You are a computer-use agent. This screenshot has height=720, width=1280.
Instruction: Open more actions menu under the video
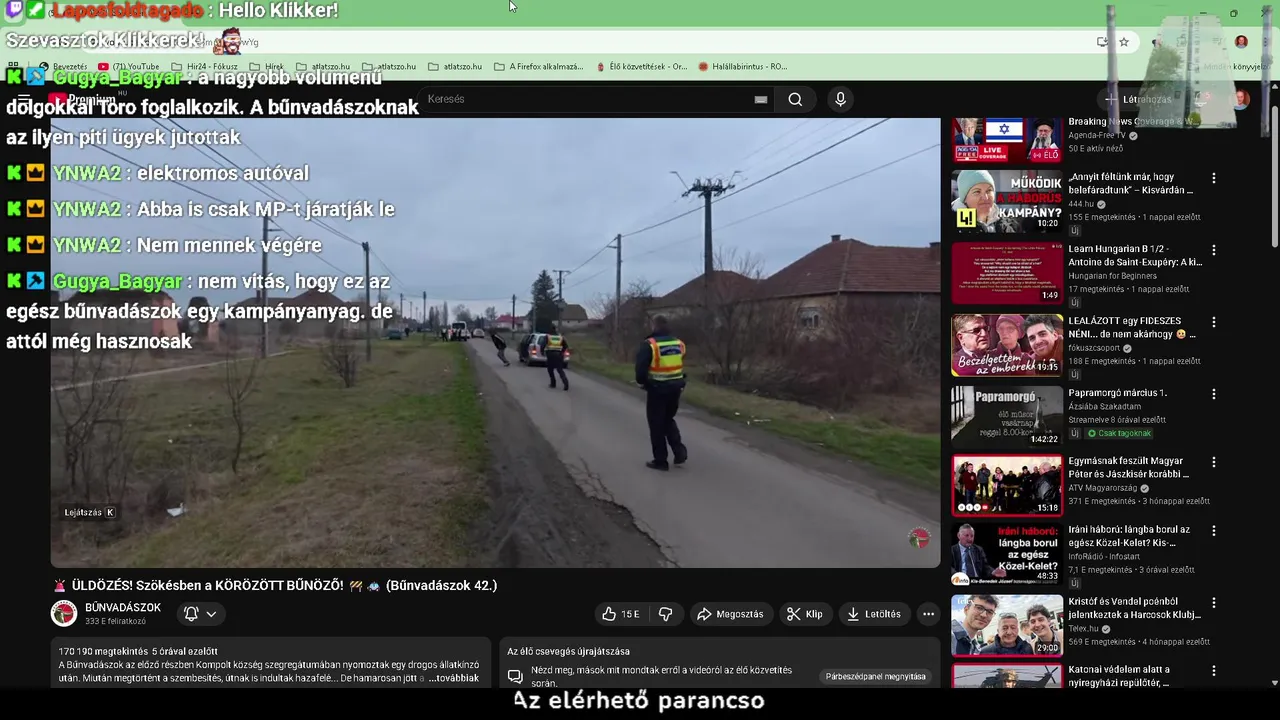pyautogui.click(x=928, y=614)
